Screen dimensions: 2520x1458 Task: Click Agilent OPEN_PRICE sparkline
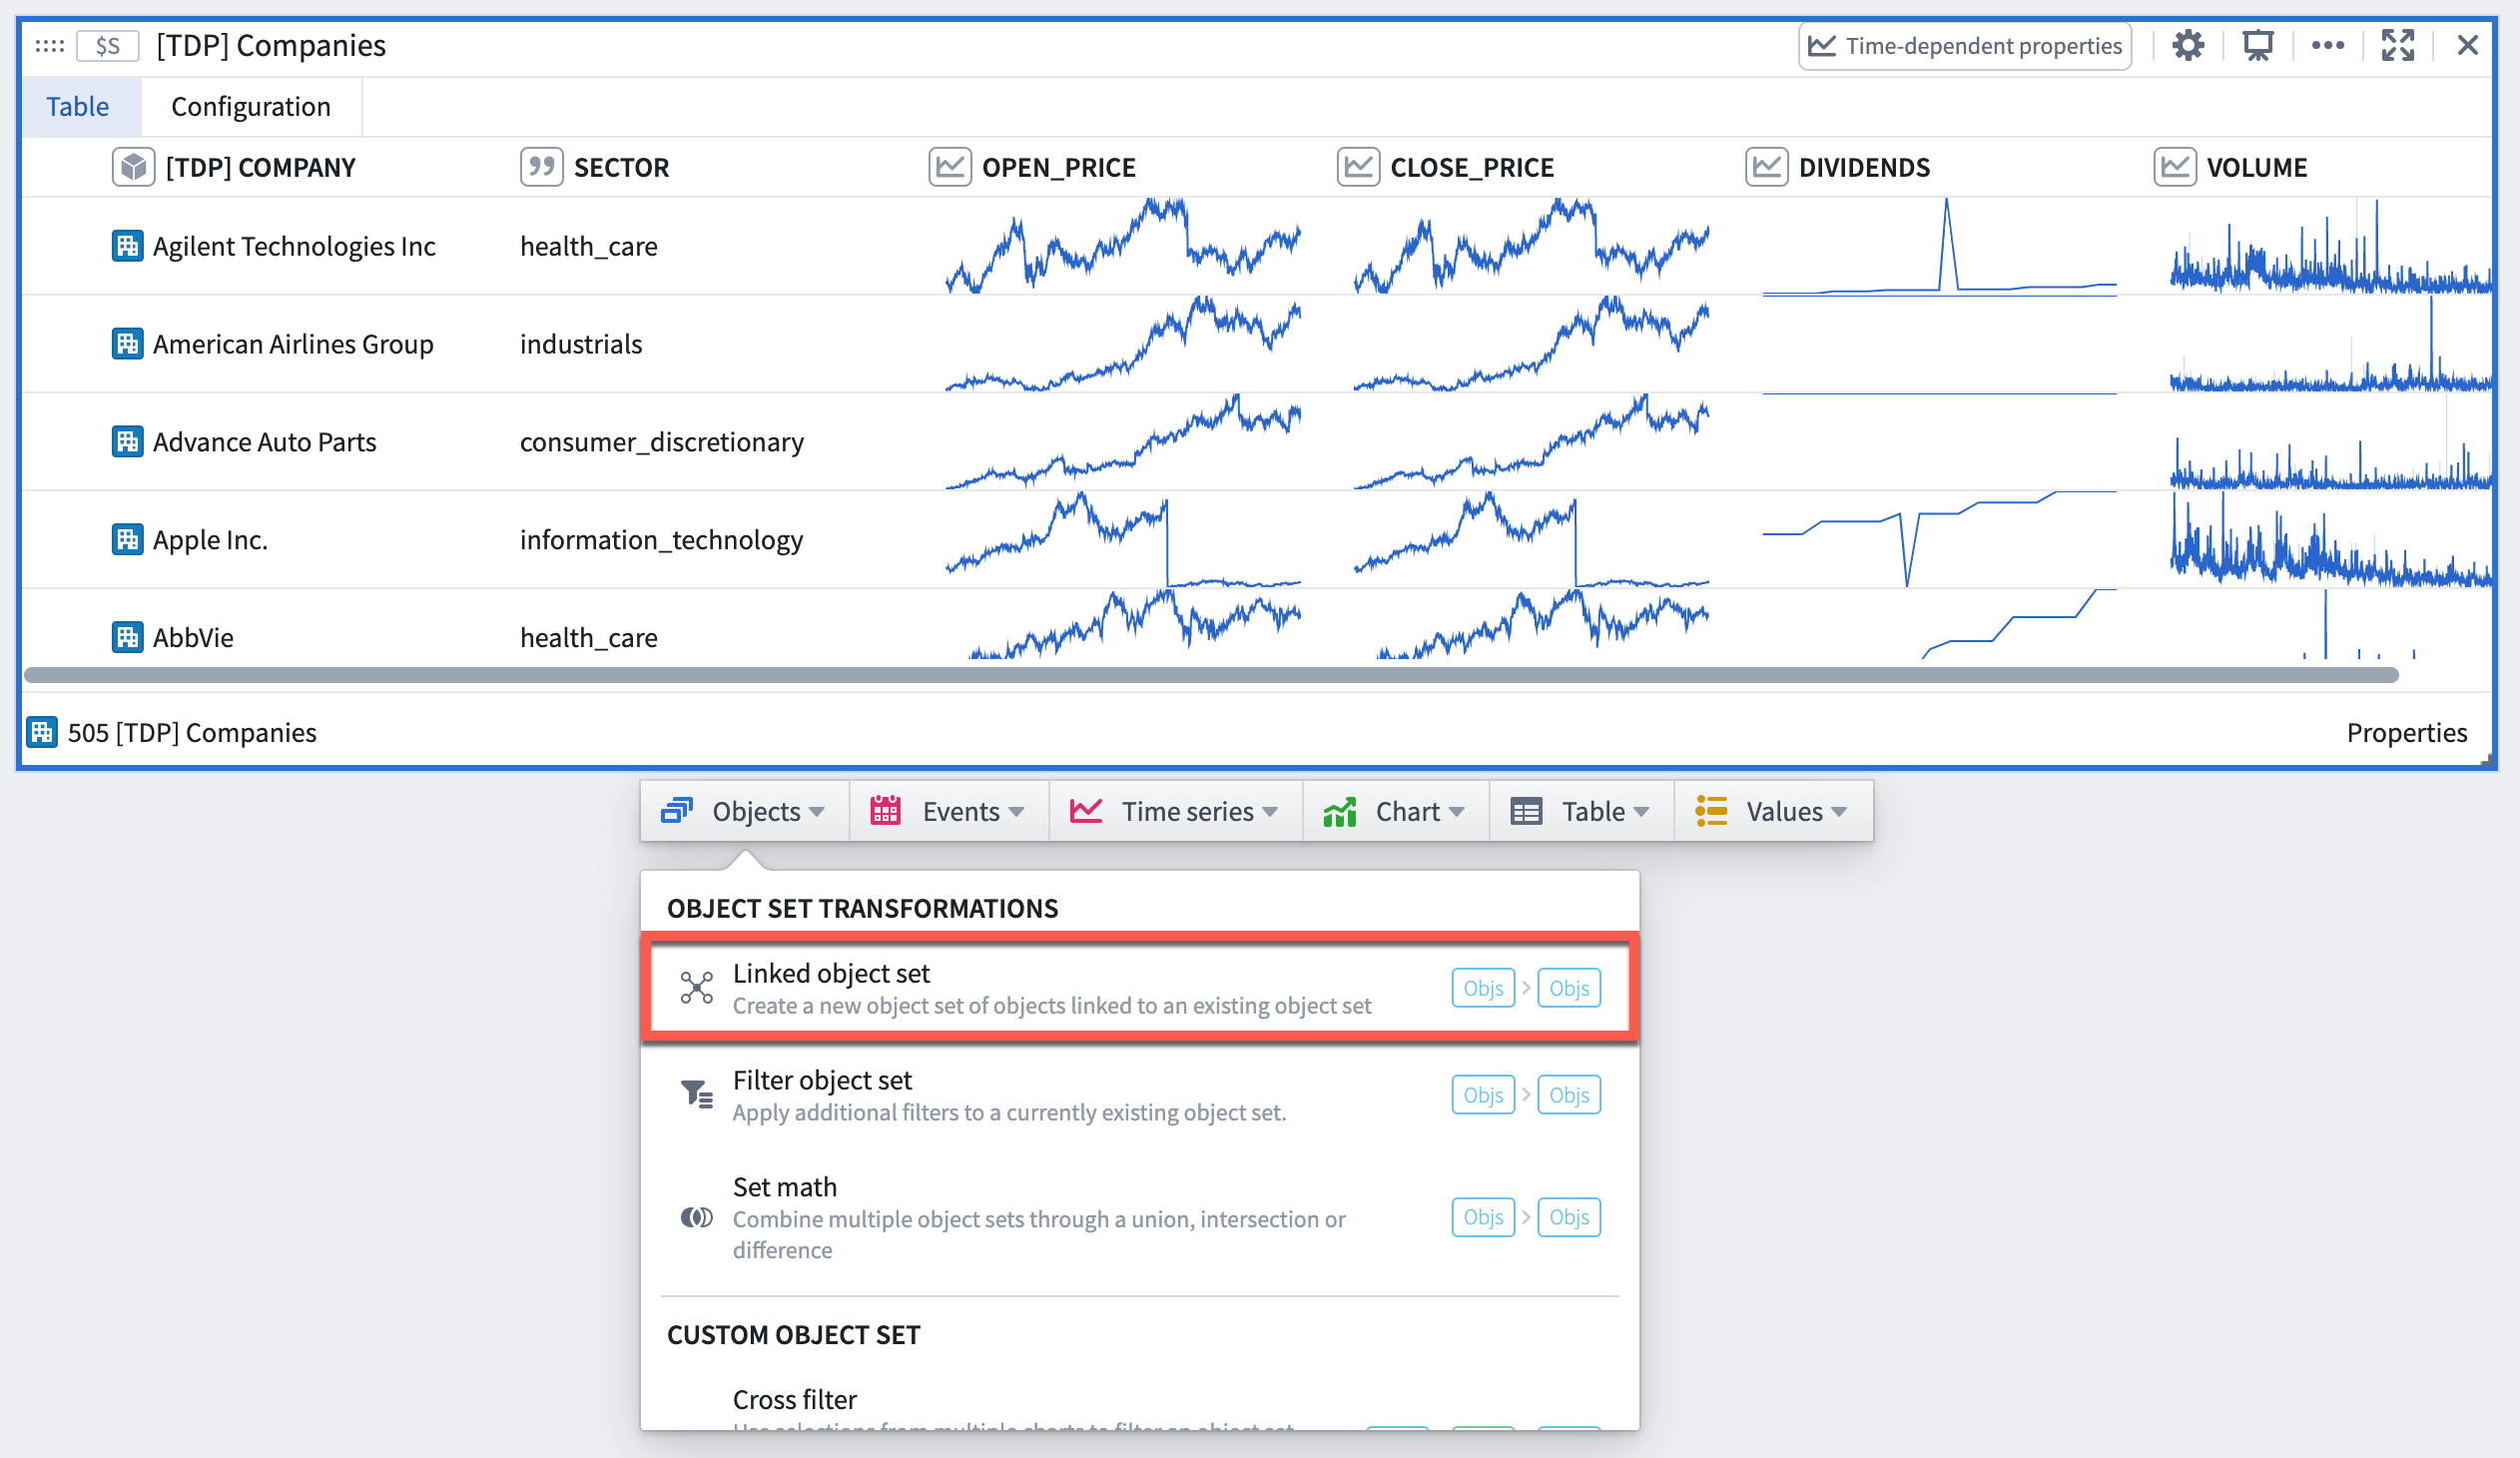coord(1123,246)
